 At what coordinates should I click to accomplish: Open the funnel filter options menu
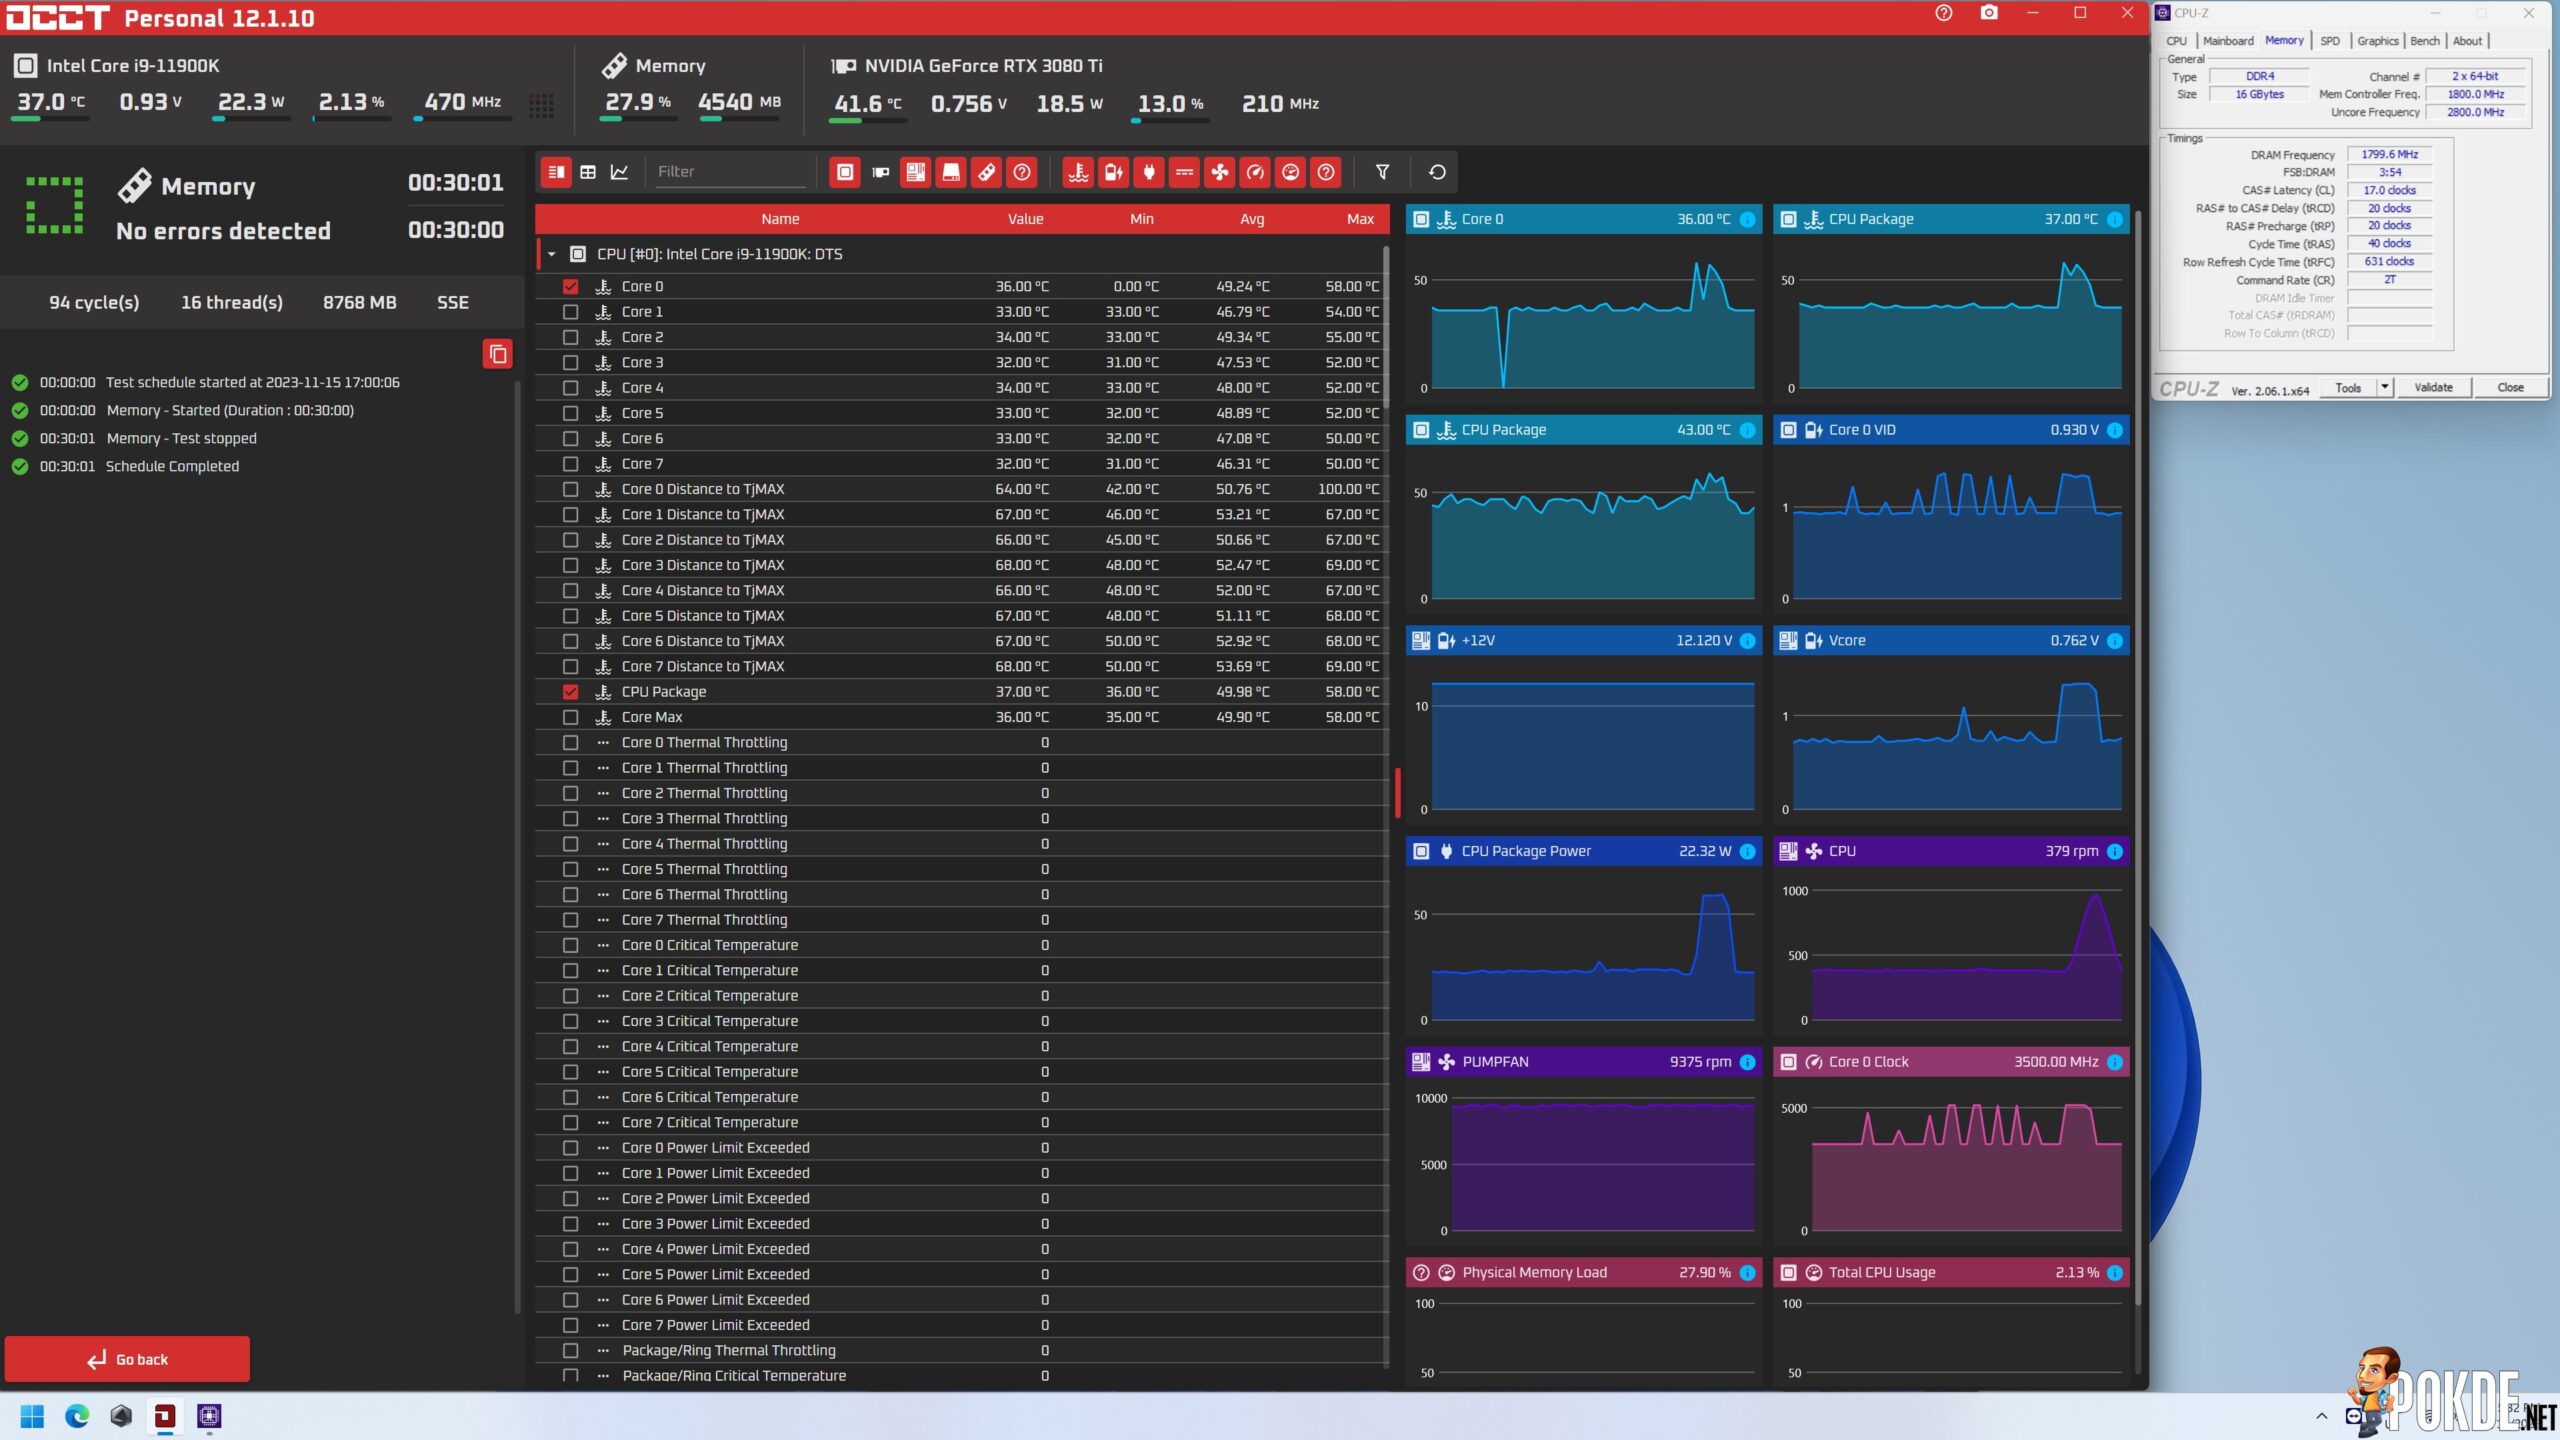pyautogui.click(x=1383, y=172)
